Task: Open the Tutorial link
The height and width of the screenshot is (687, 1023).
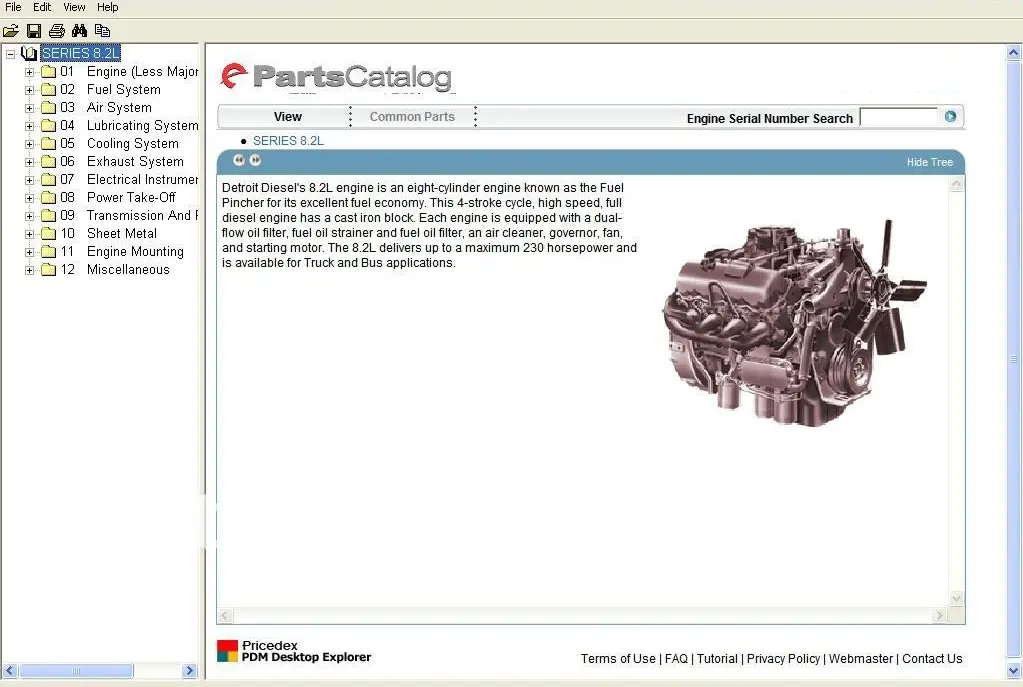Action: pos(717,659)
